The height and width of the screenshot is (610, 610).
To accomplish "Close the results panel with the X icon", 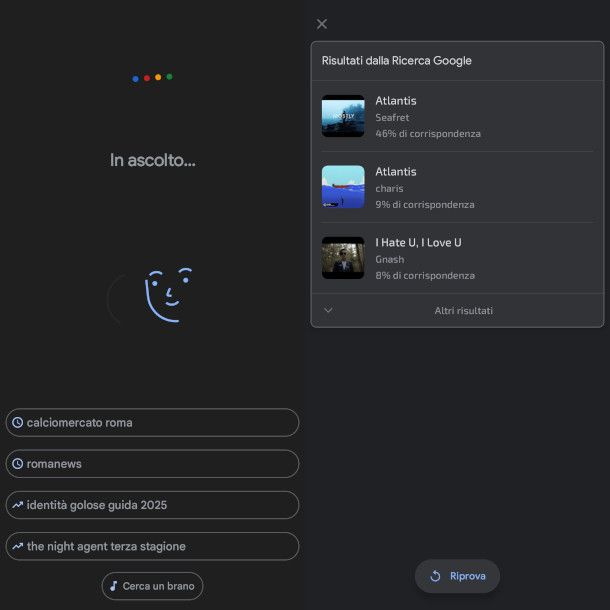I will click(322, 24).
